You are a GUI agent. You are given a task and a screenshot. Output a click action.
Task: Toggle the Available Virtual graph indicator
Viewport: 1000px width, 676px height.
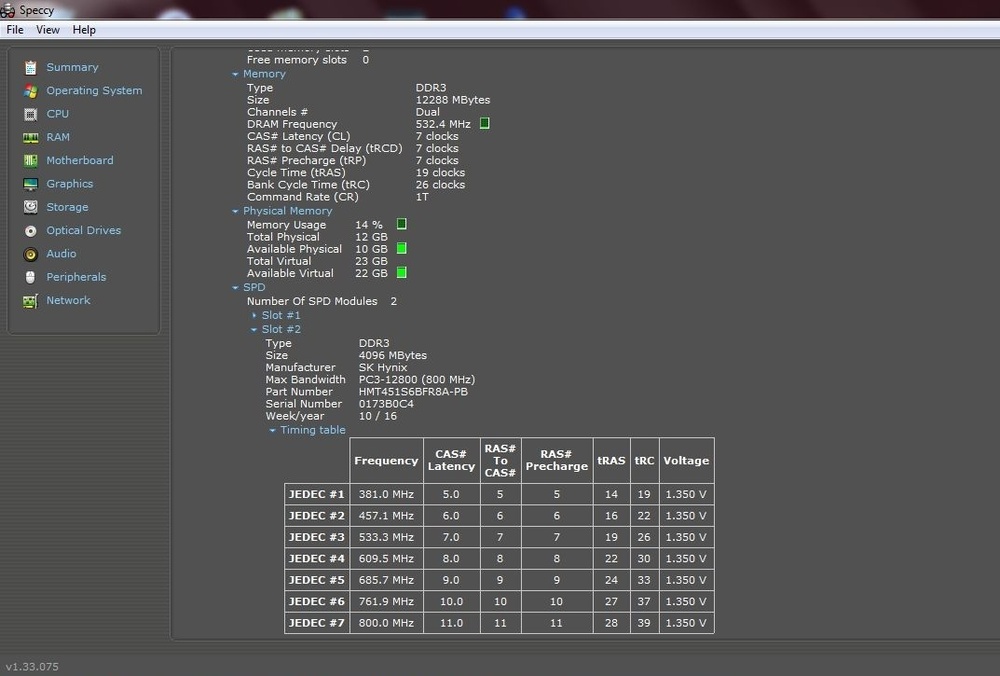[402, 272]
